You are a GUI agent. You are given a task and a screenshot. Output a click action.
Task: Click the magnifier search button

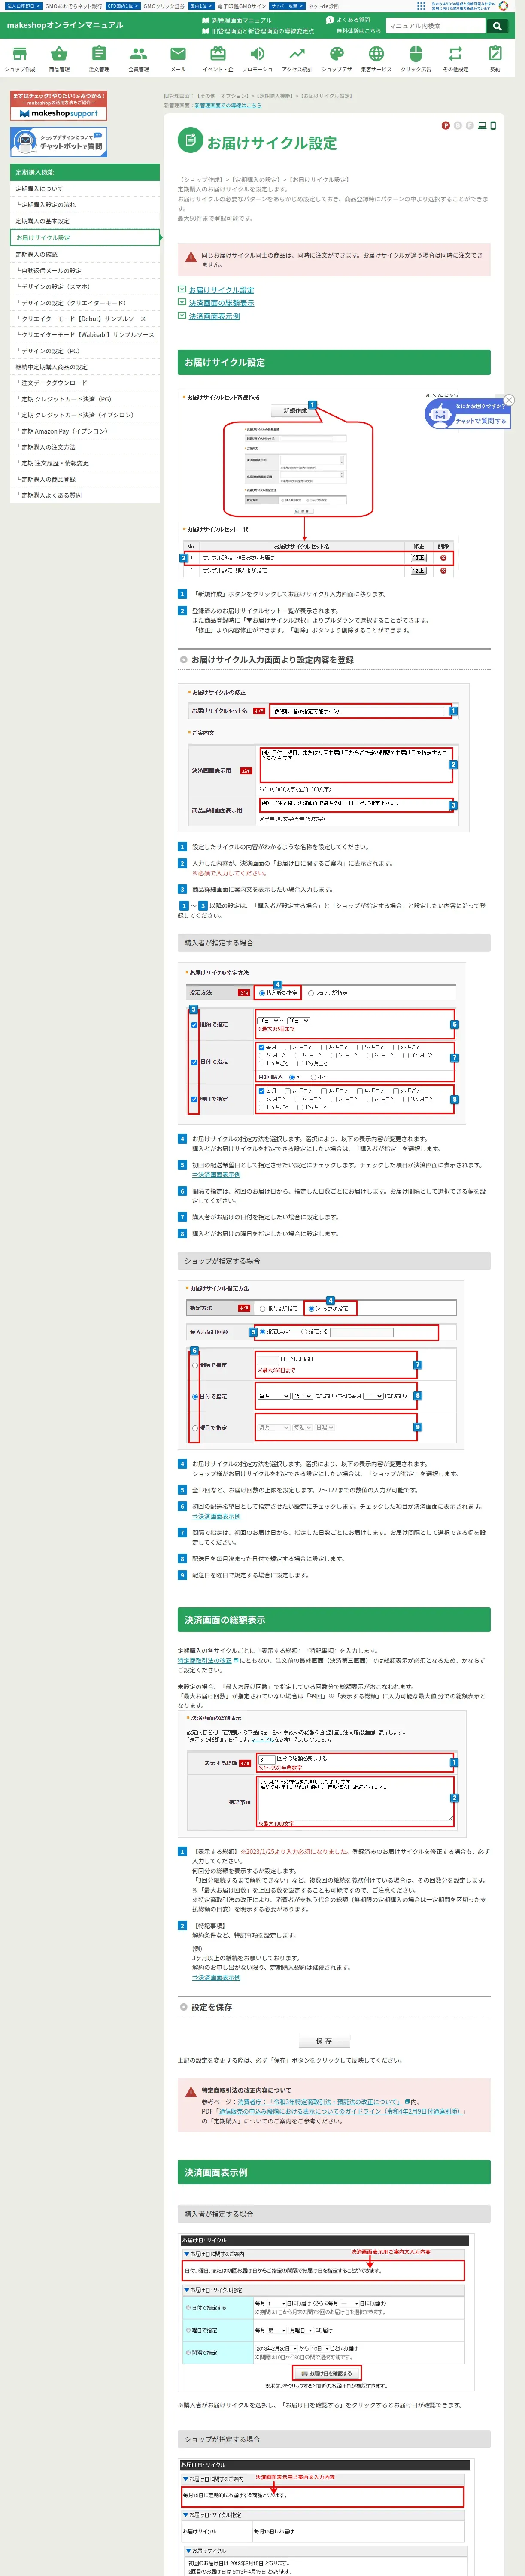pyautogui.click(x=497, y=26)
